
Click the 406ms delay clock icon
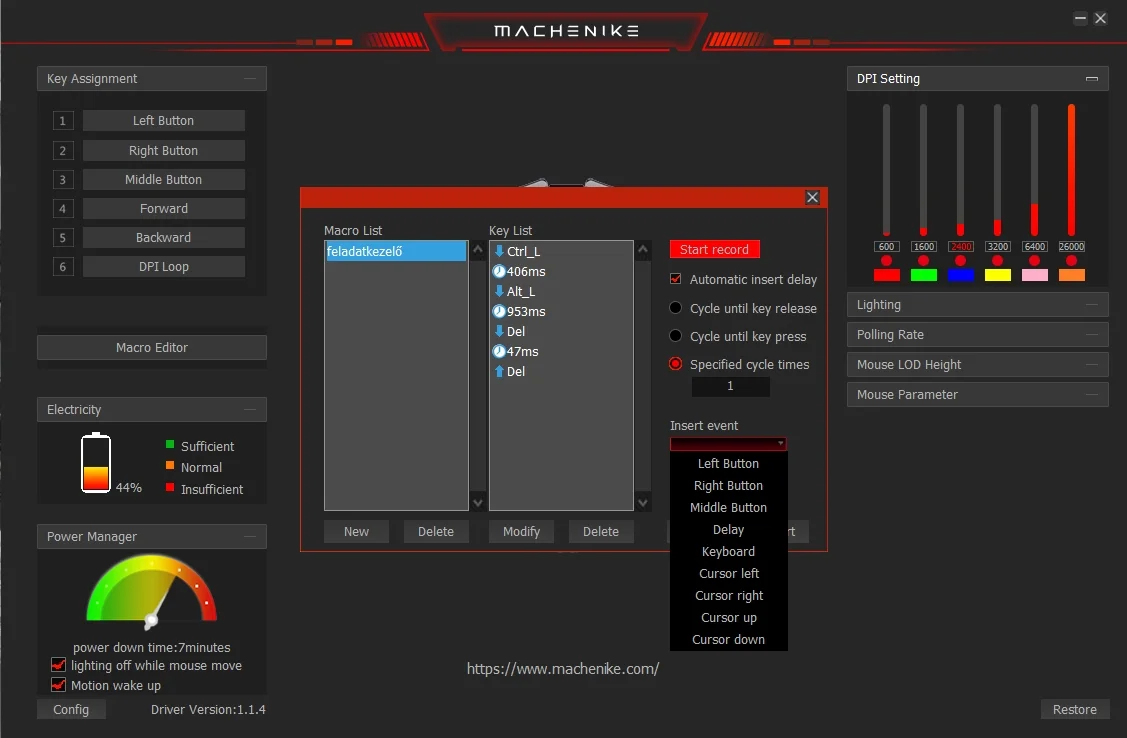tap(499, 271)
